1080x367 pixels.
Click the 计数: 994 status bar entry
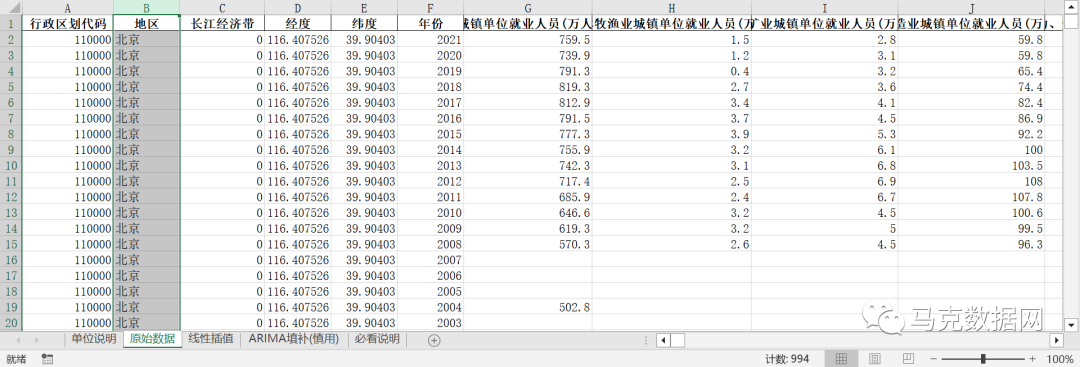coord(787,359)
